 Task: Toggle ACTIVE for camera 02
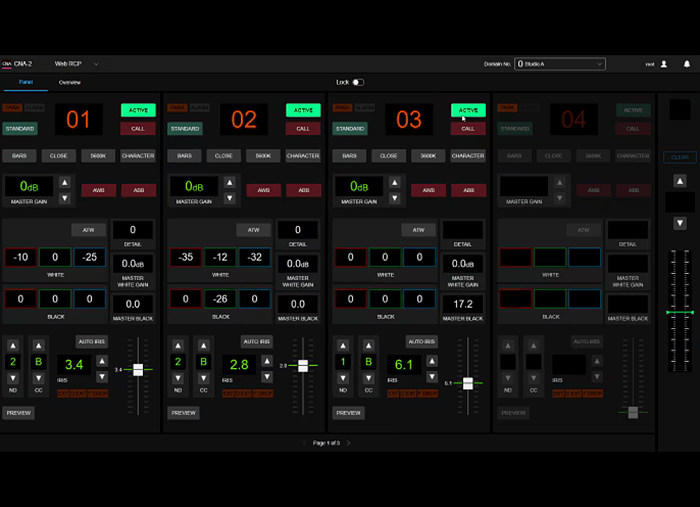[x=303, y=110]
